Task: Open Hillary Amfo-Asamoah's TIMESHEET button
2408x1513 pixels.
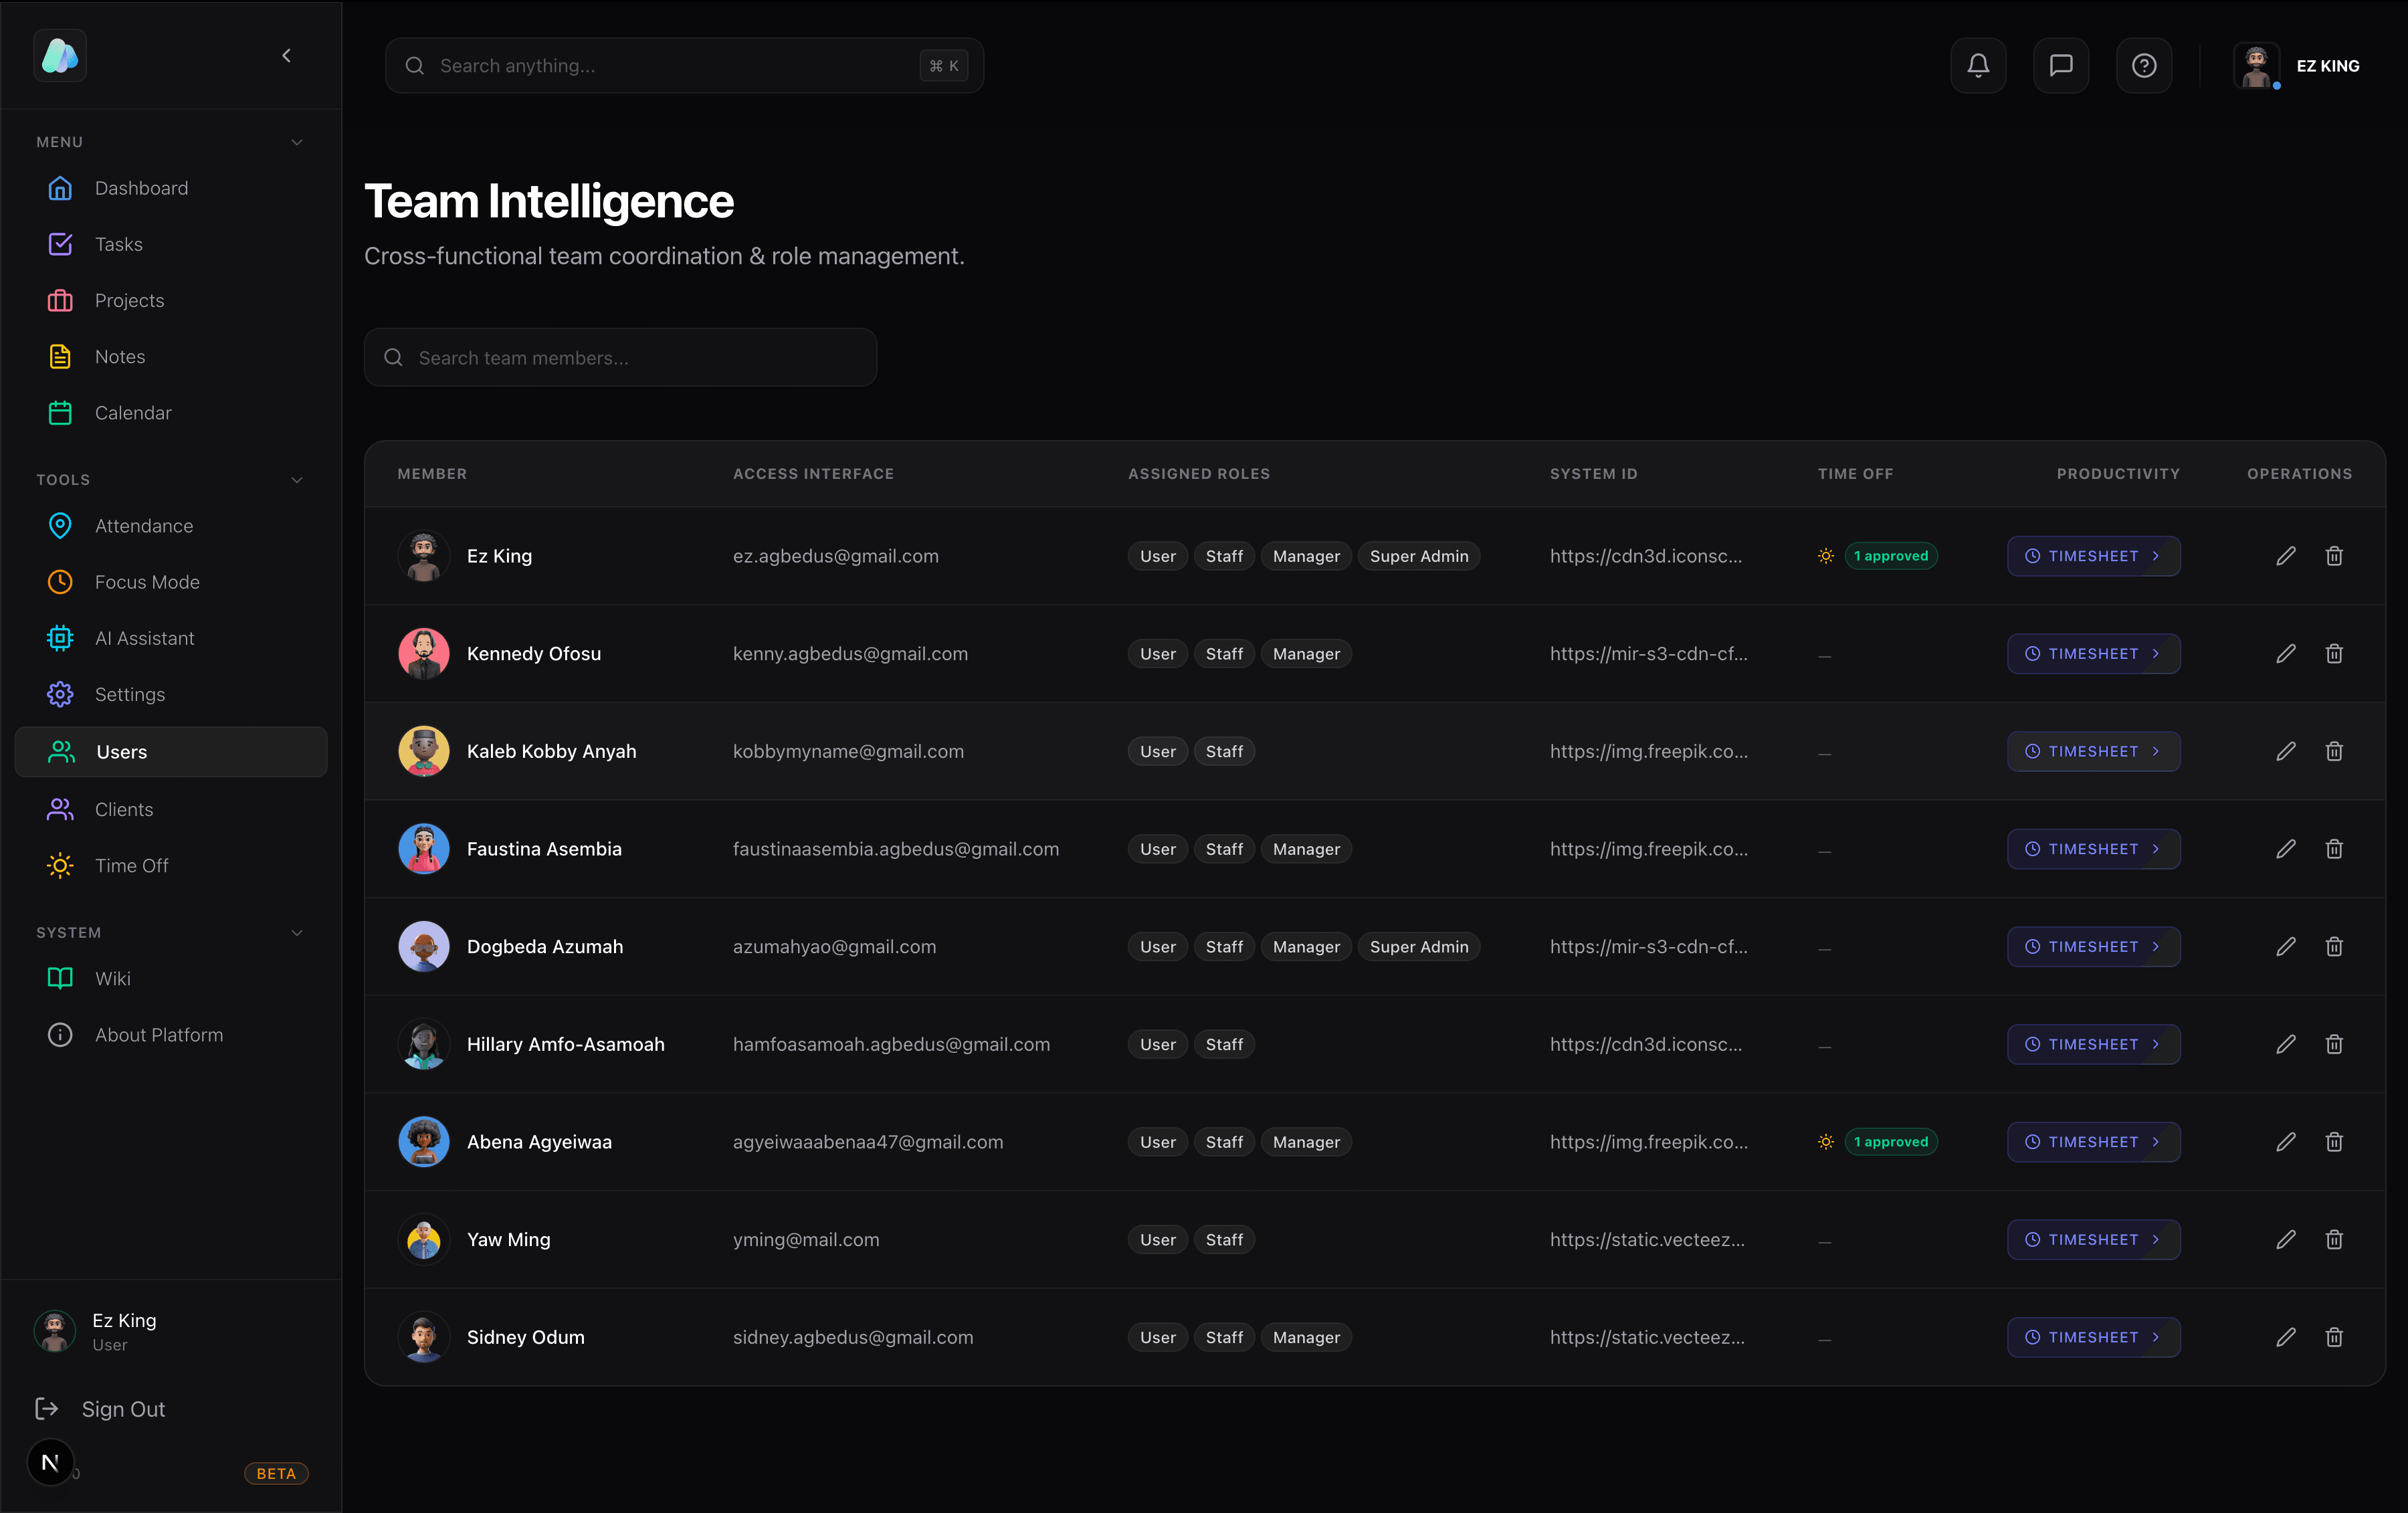Action: pos(2093,1044)
